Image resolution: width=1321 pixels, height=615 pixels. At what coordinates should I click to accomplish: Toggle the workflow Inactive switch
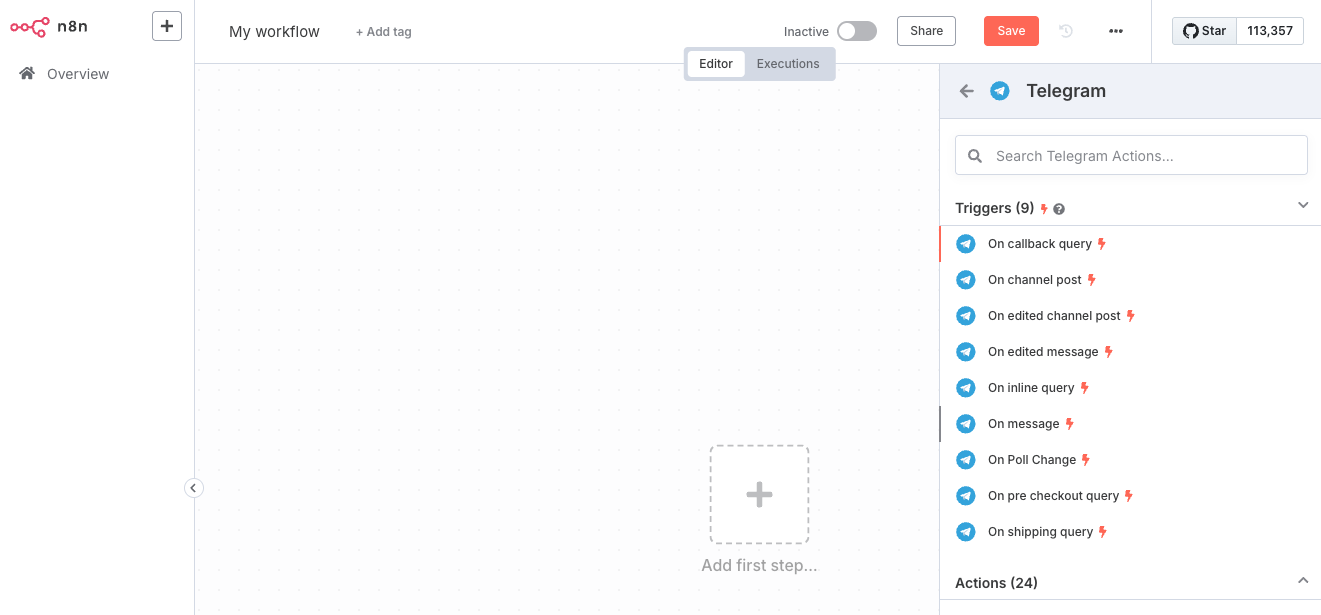(x=856, y=31)
